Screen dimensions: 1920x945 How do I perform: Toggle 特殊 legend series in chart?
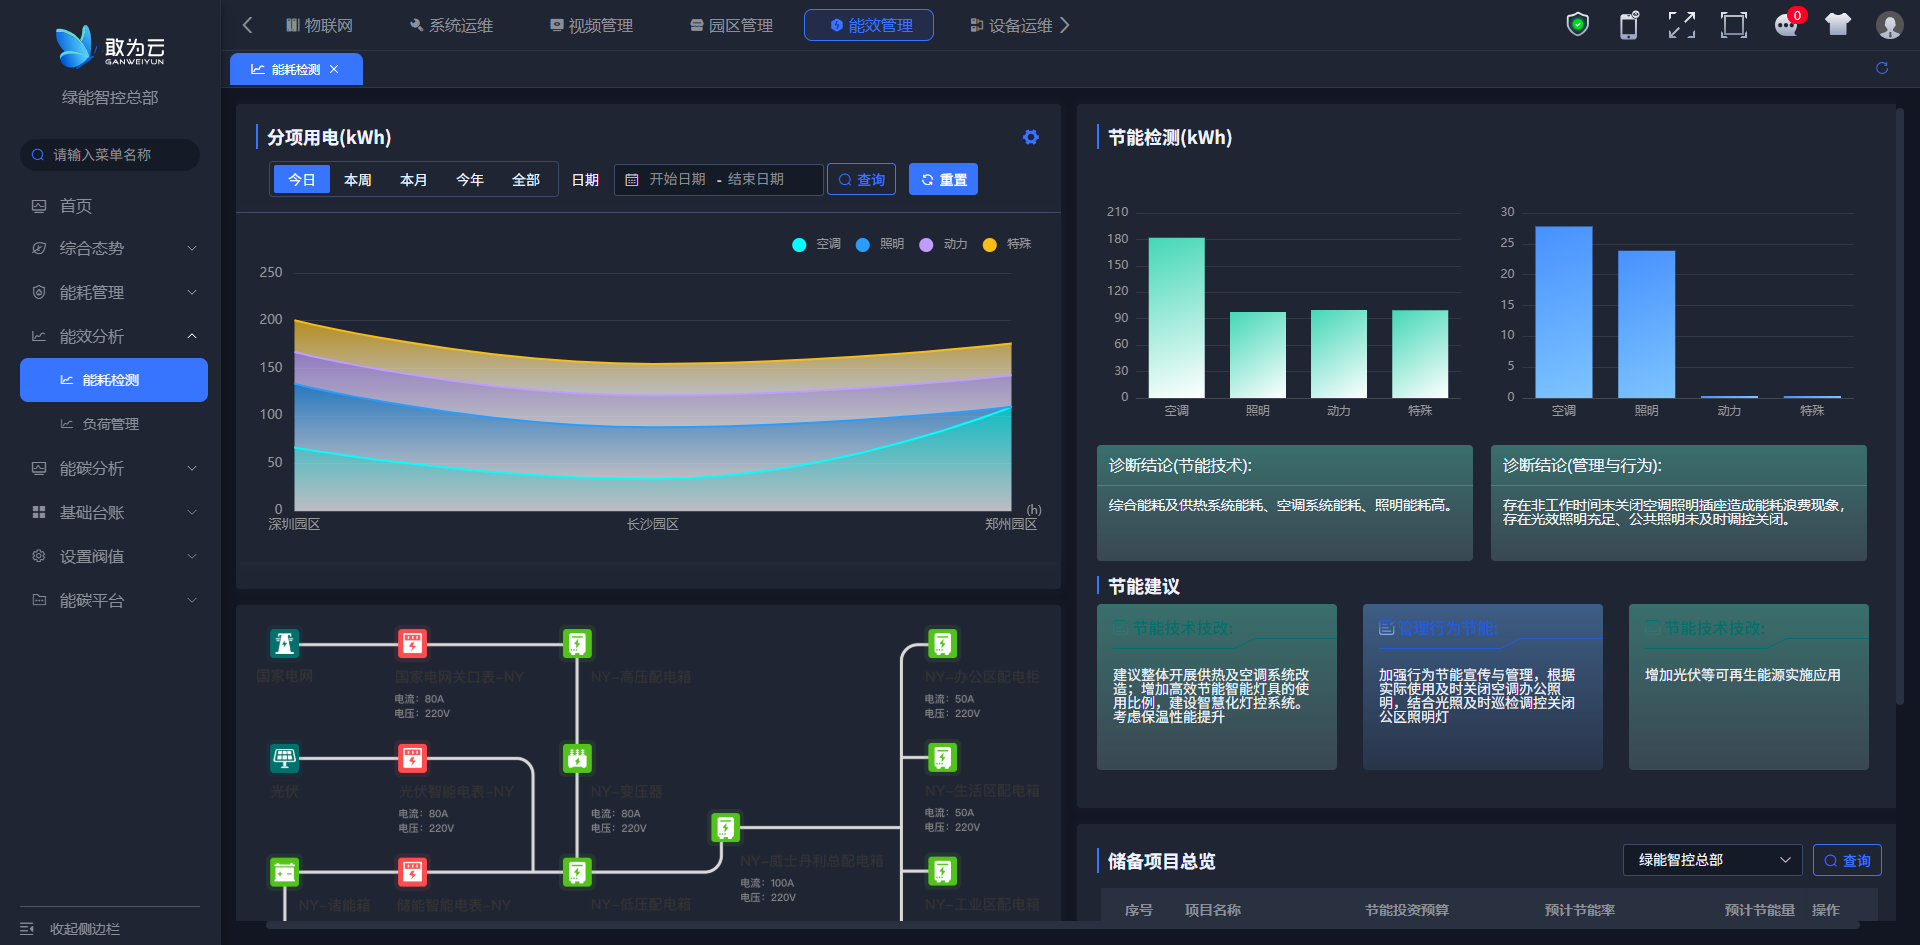(1007, 244)
